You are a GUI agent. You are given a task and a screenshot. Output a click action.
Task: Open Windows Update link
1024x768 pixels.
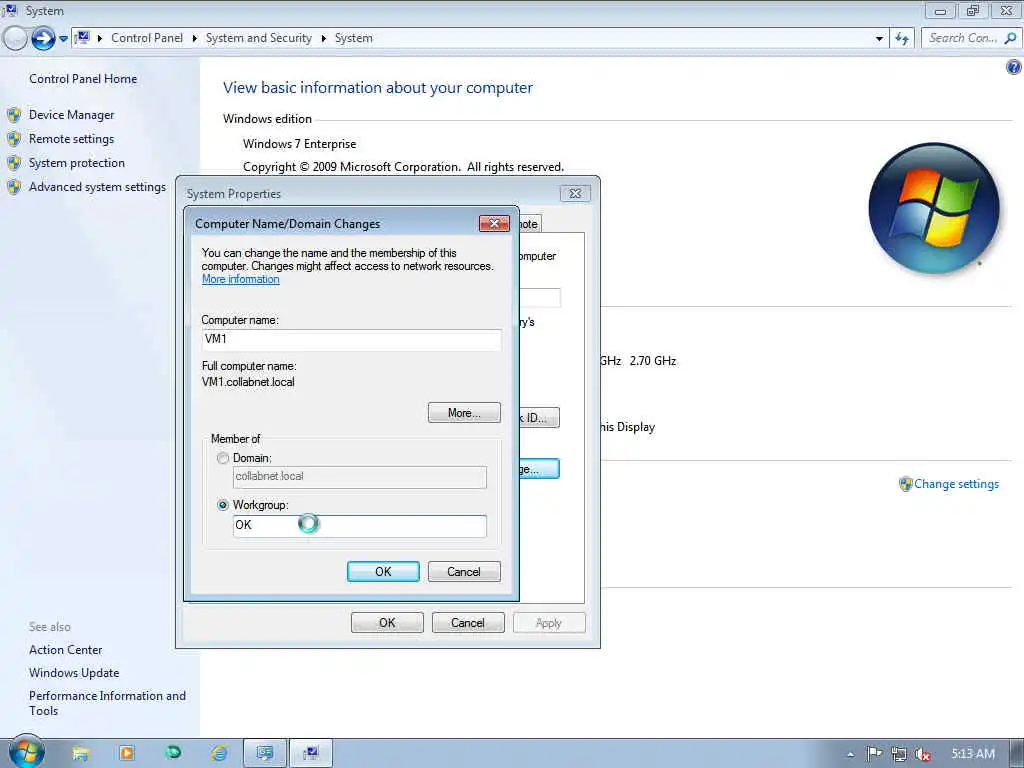click(74, 673)
